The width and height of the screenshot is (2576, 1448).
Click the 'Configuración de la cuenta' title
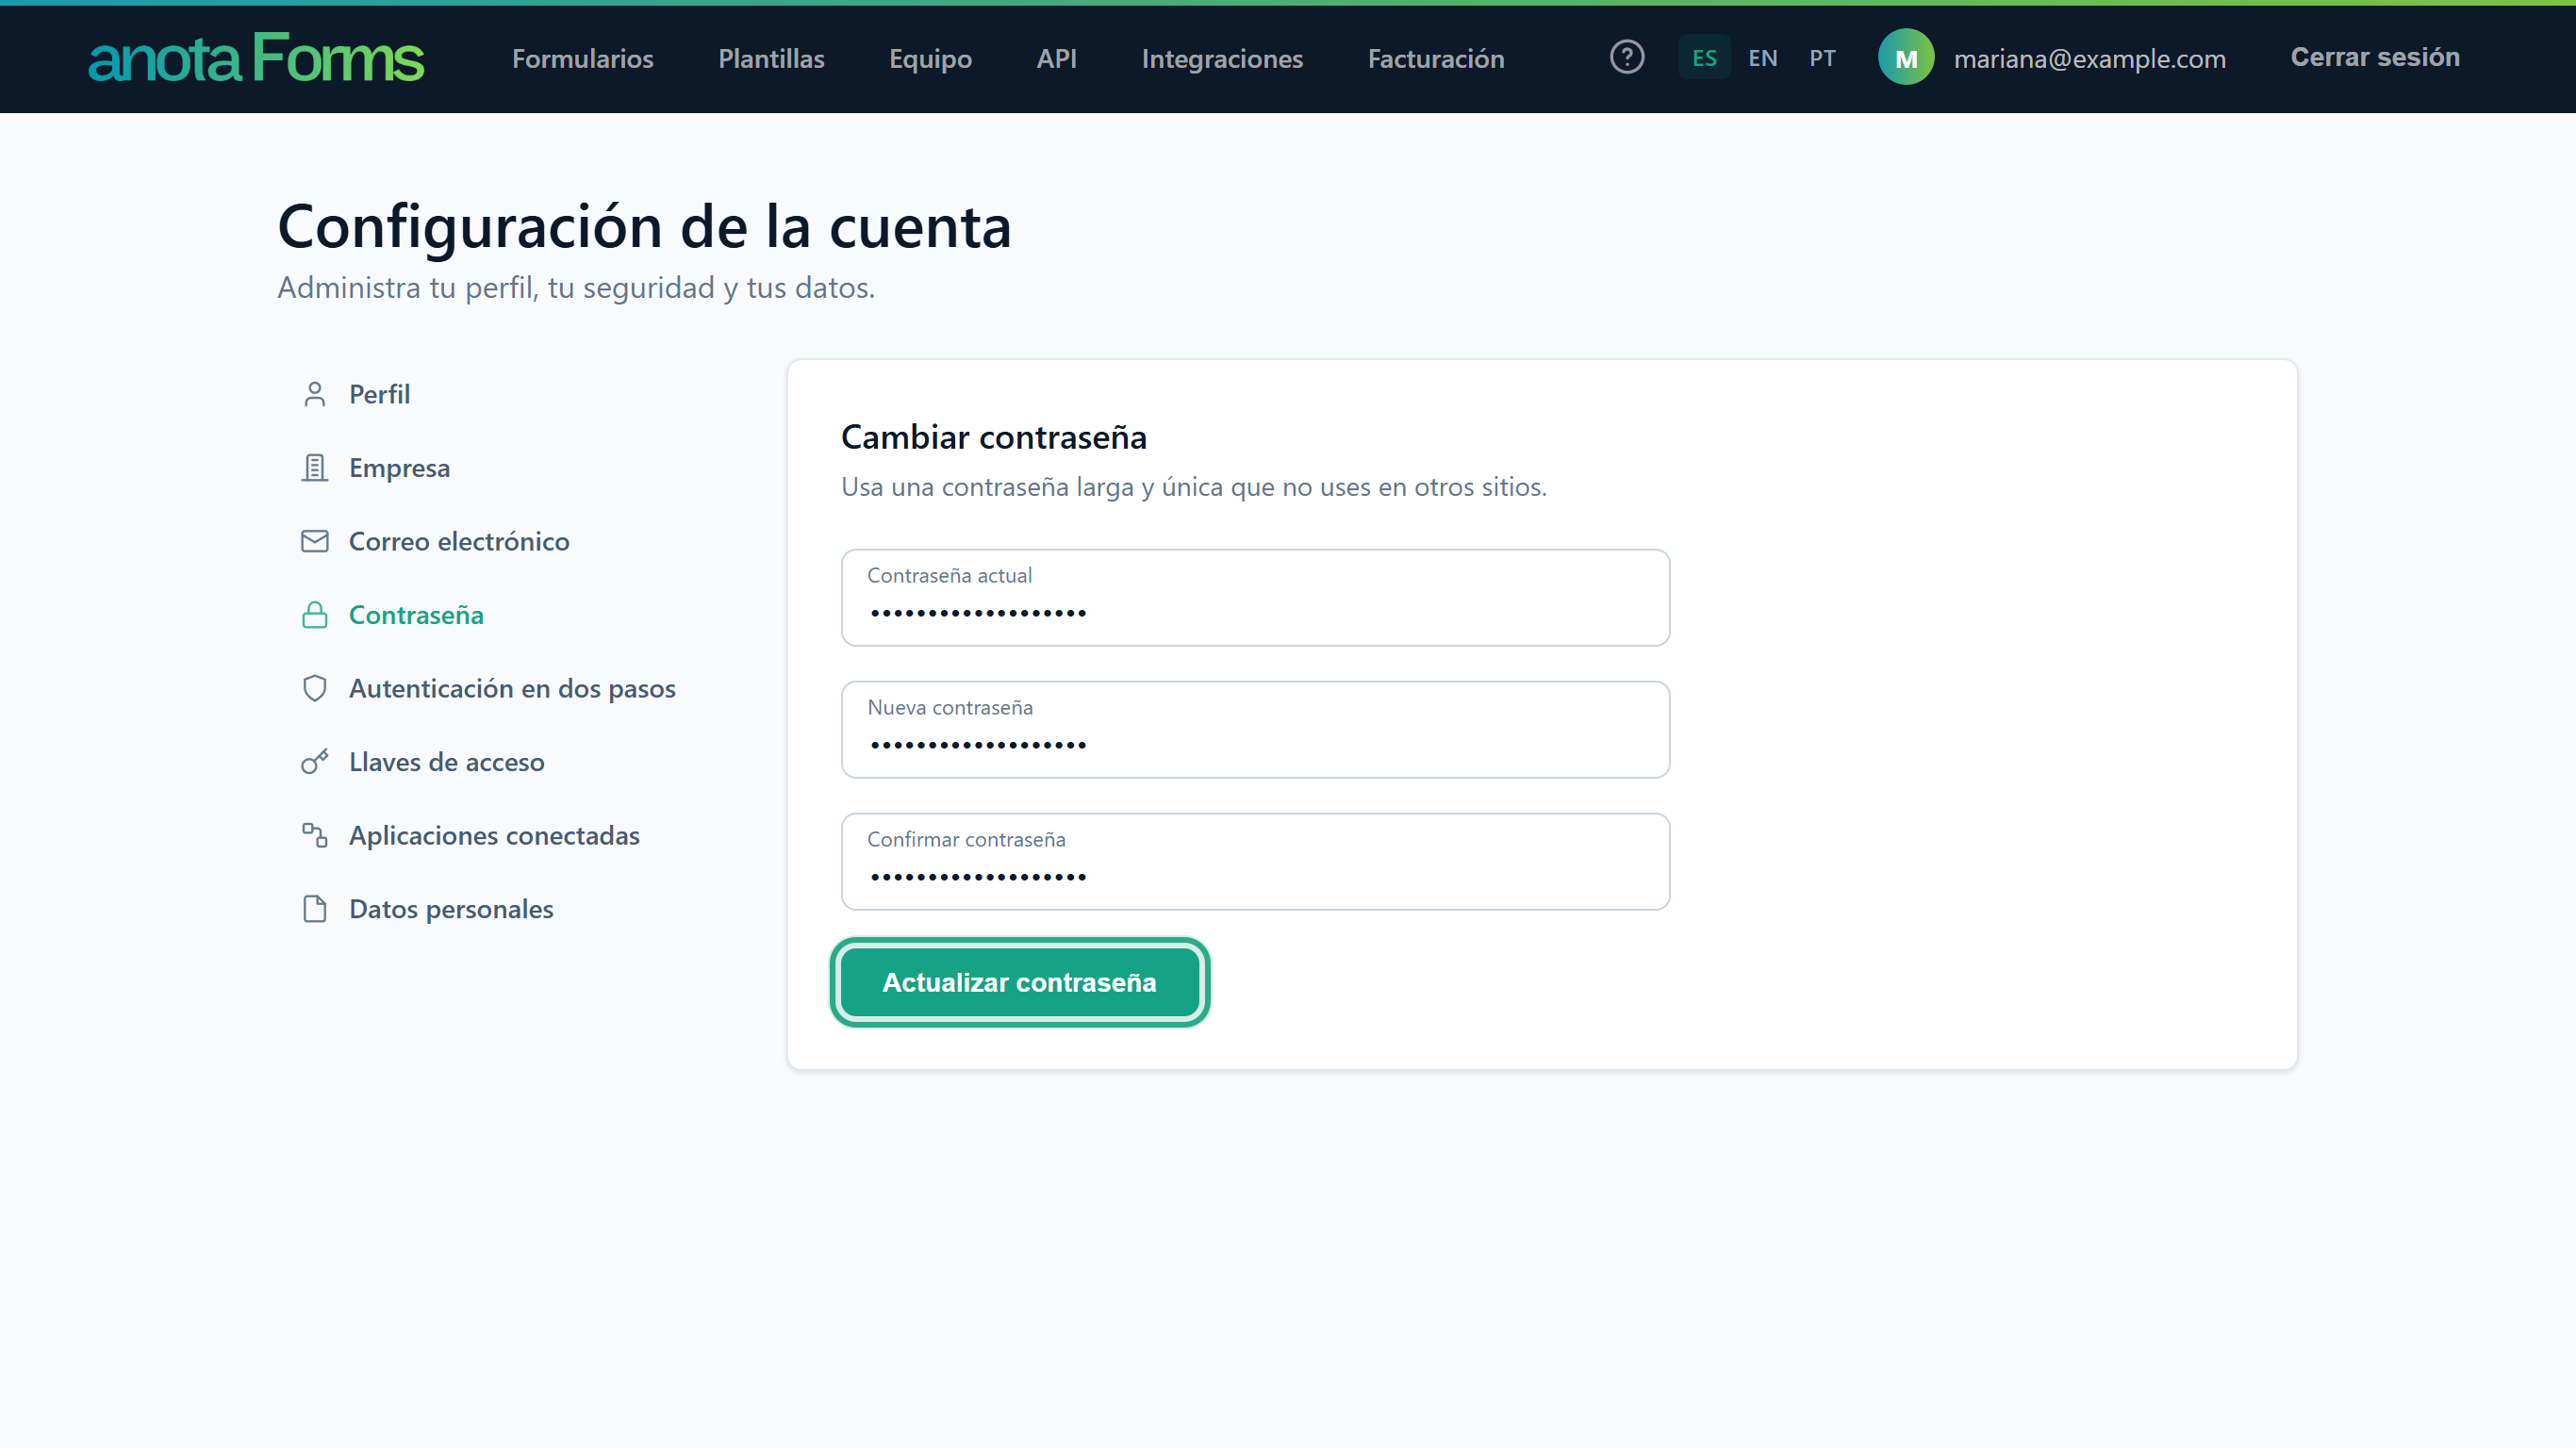644,226
